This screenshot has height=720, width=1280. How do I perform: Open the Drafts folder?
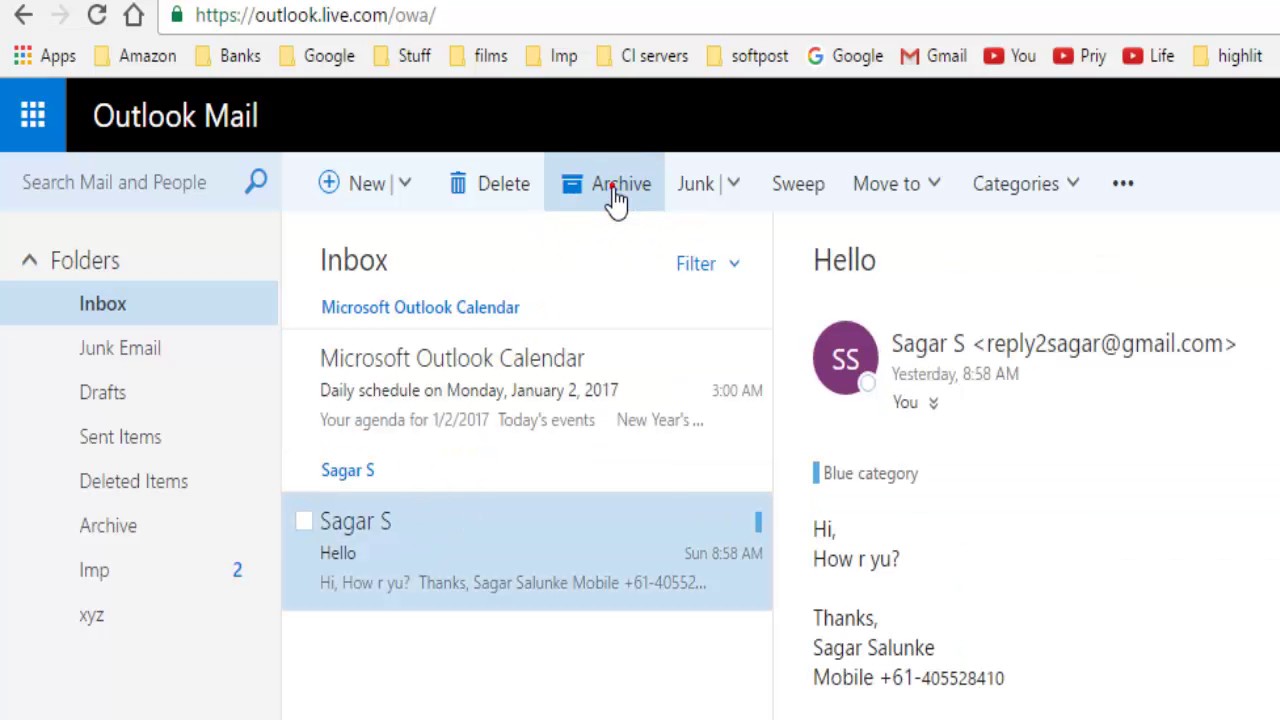102,392
